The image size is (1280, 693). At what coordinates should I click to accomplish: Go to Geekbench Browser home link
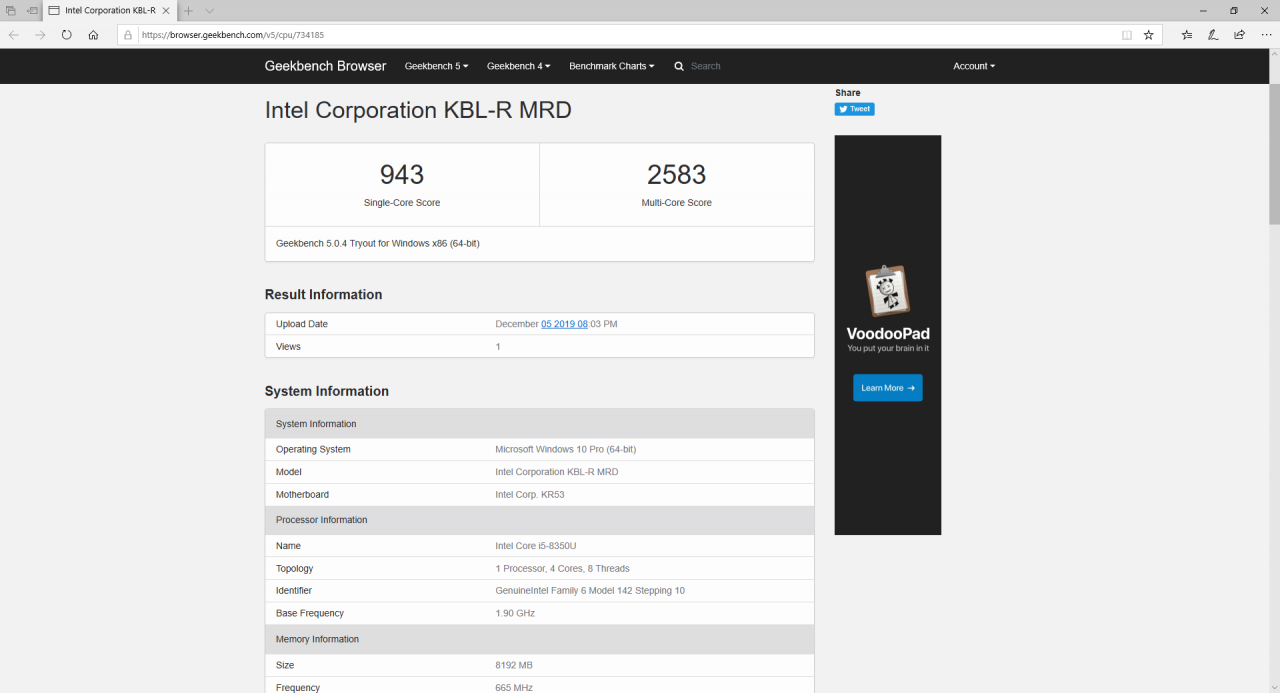(325, 66)
